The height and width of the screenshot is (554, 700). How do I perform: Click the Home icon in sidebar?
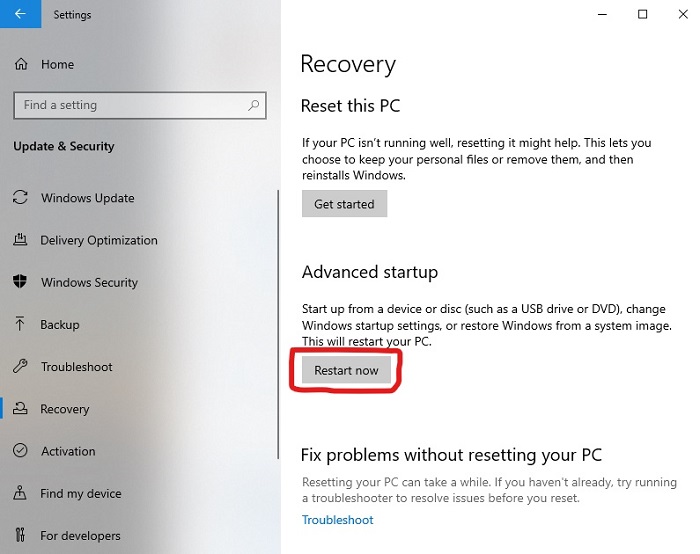point(20,65)
